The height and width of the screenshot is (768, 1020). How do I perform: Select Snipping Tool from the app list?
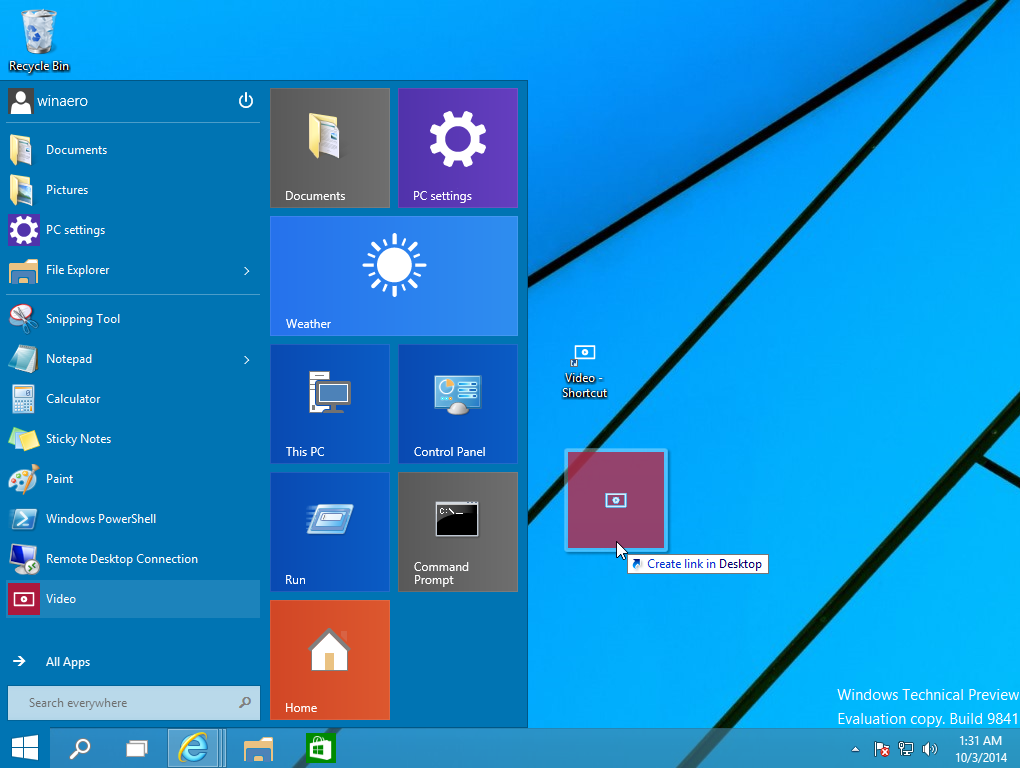[83, 319]
